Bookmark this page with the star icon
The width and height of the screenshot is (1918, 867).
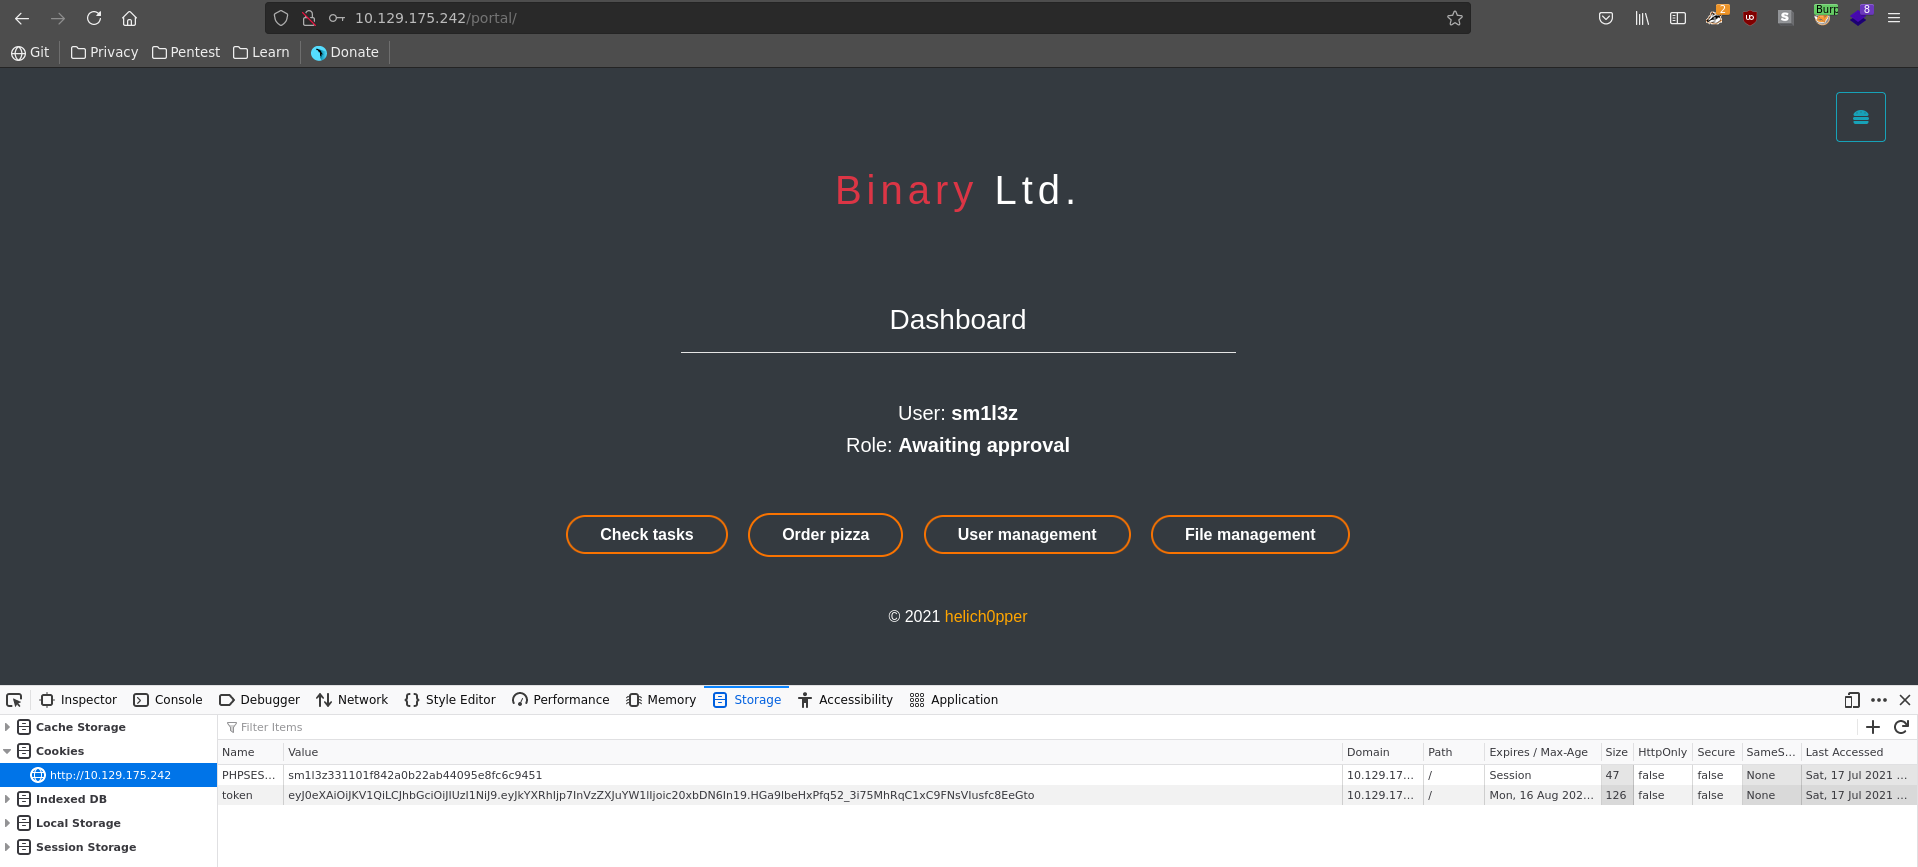[1454, 18]
